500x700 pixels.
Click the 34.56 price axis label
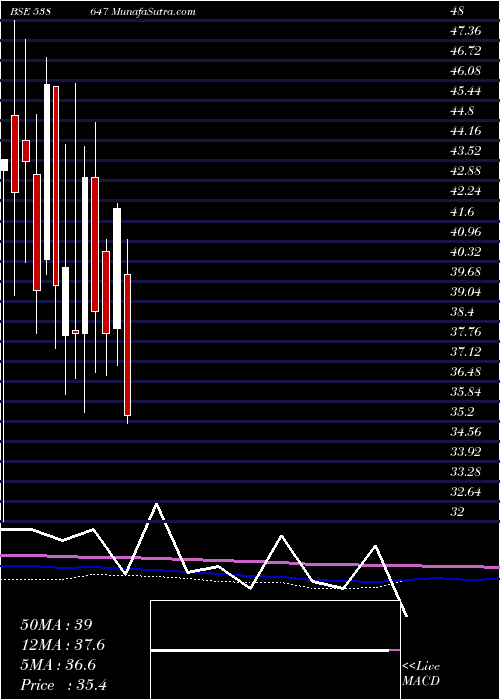pyautogui.click(x=465, y=433)
